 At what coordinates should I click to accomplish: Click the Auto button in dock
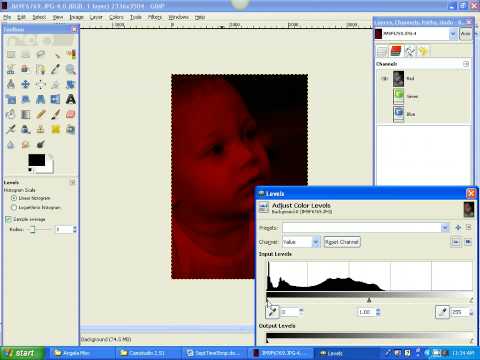[466, 34]
